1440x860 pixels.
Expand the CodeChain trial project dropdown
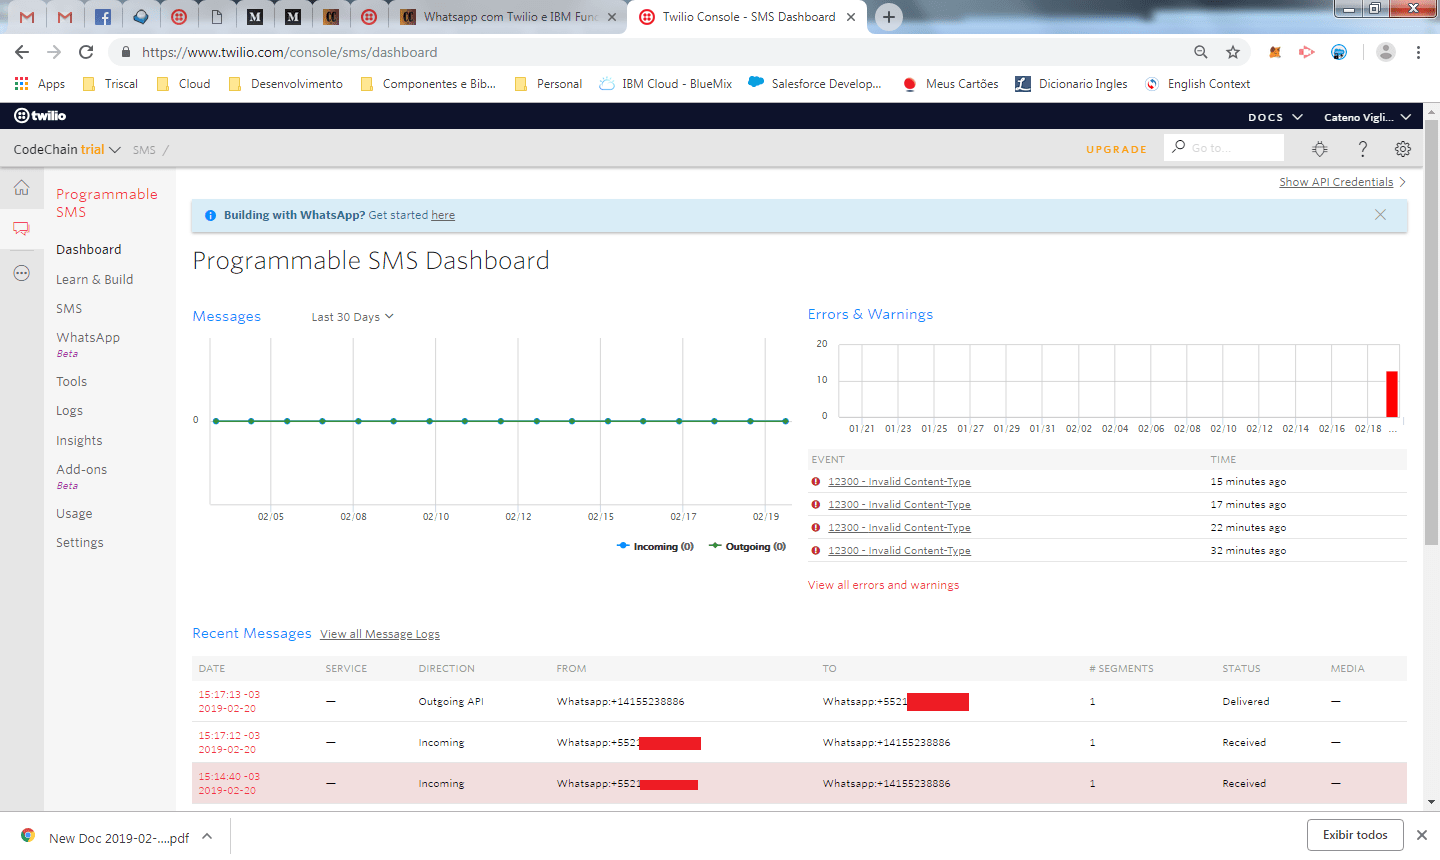point(67,149)
